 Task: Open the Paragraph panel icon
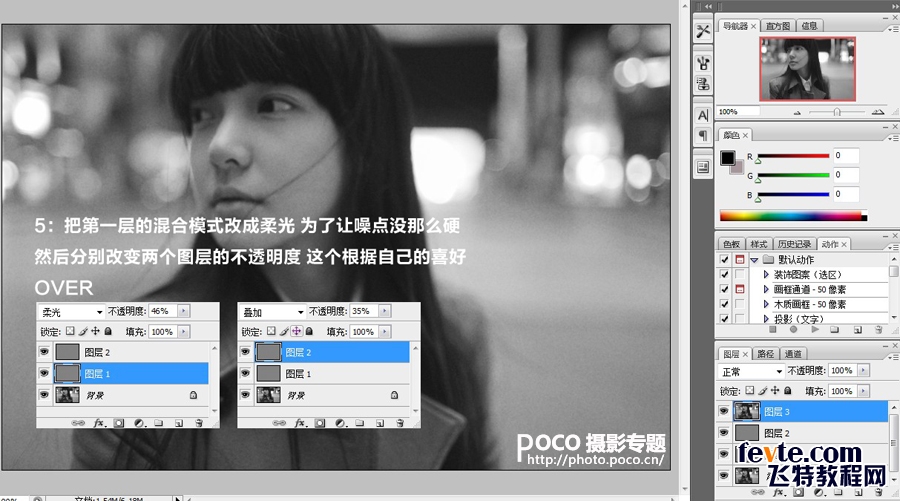coord(703,136)
